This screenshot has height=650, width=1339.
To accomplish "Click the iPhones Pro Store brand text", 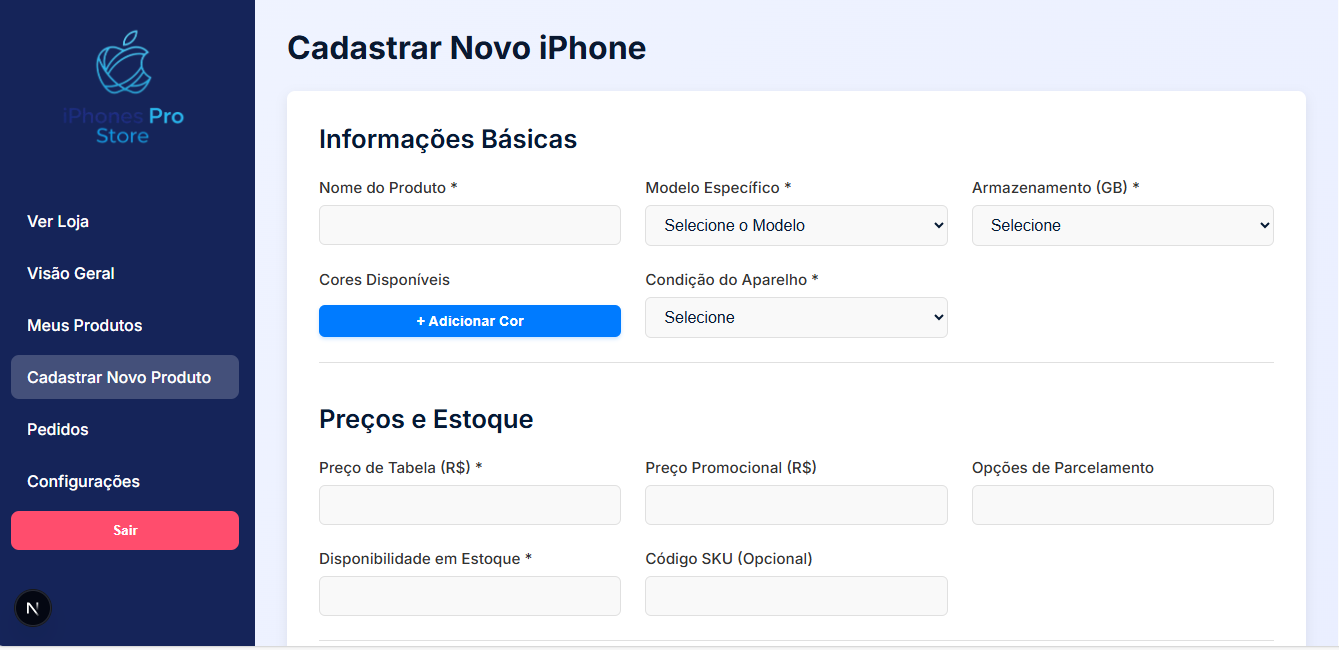I will tap(124, 126).
